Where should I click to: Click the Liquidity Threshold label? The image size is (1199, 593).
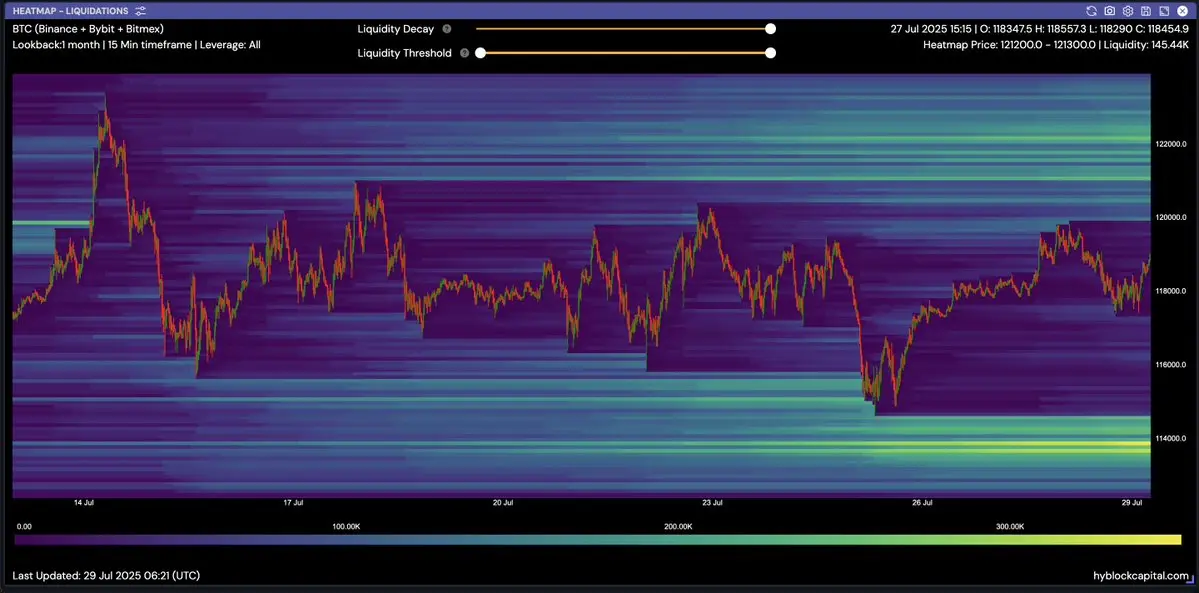(x=405, y=53)
